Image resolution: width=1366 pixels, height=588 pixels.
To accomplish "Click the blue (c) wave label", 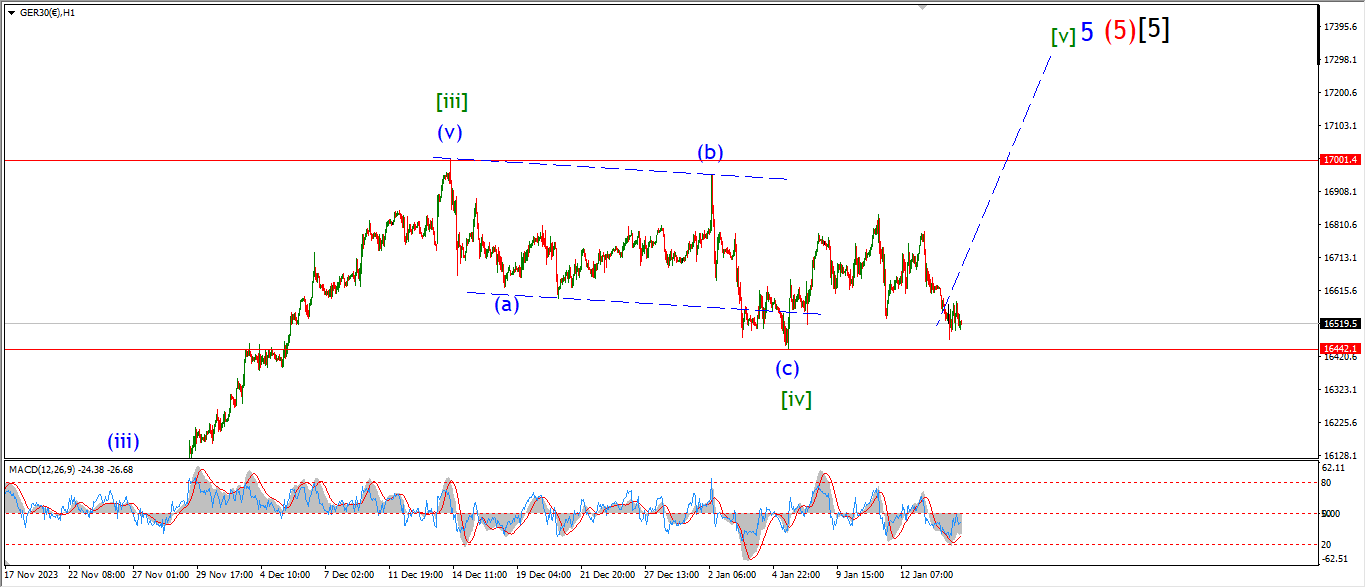I will 788,368.
